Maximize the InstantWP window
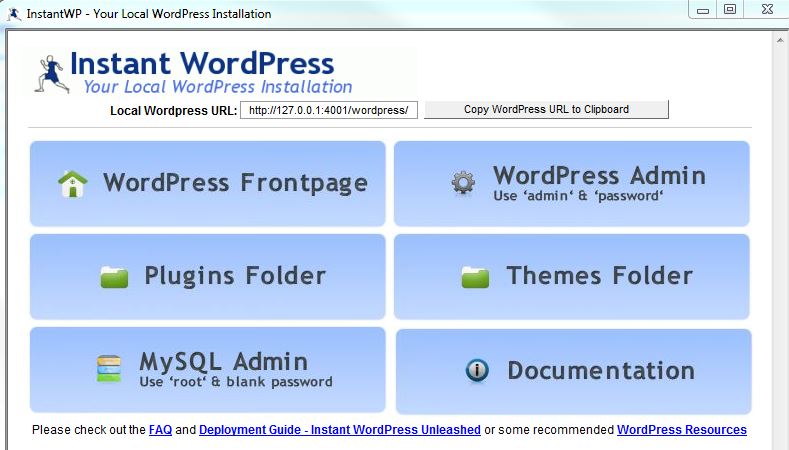This screenshot has height=450, width=789. click(x=730, y=10)
